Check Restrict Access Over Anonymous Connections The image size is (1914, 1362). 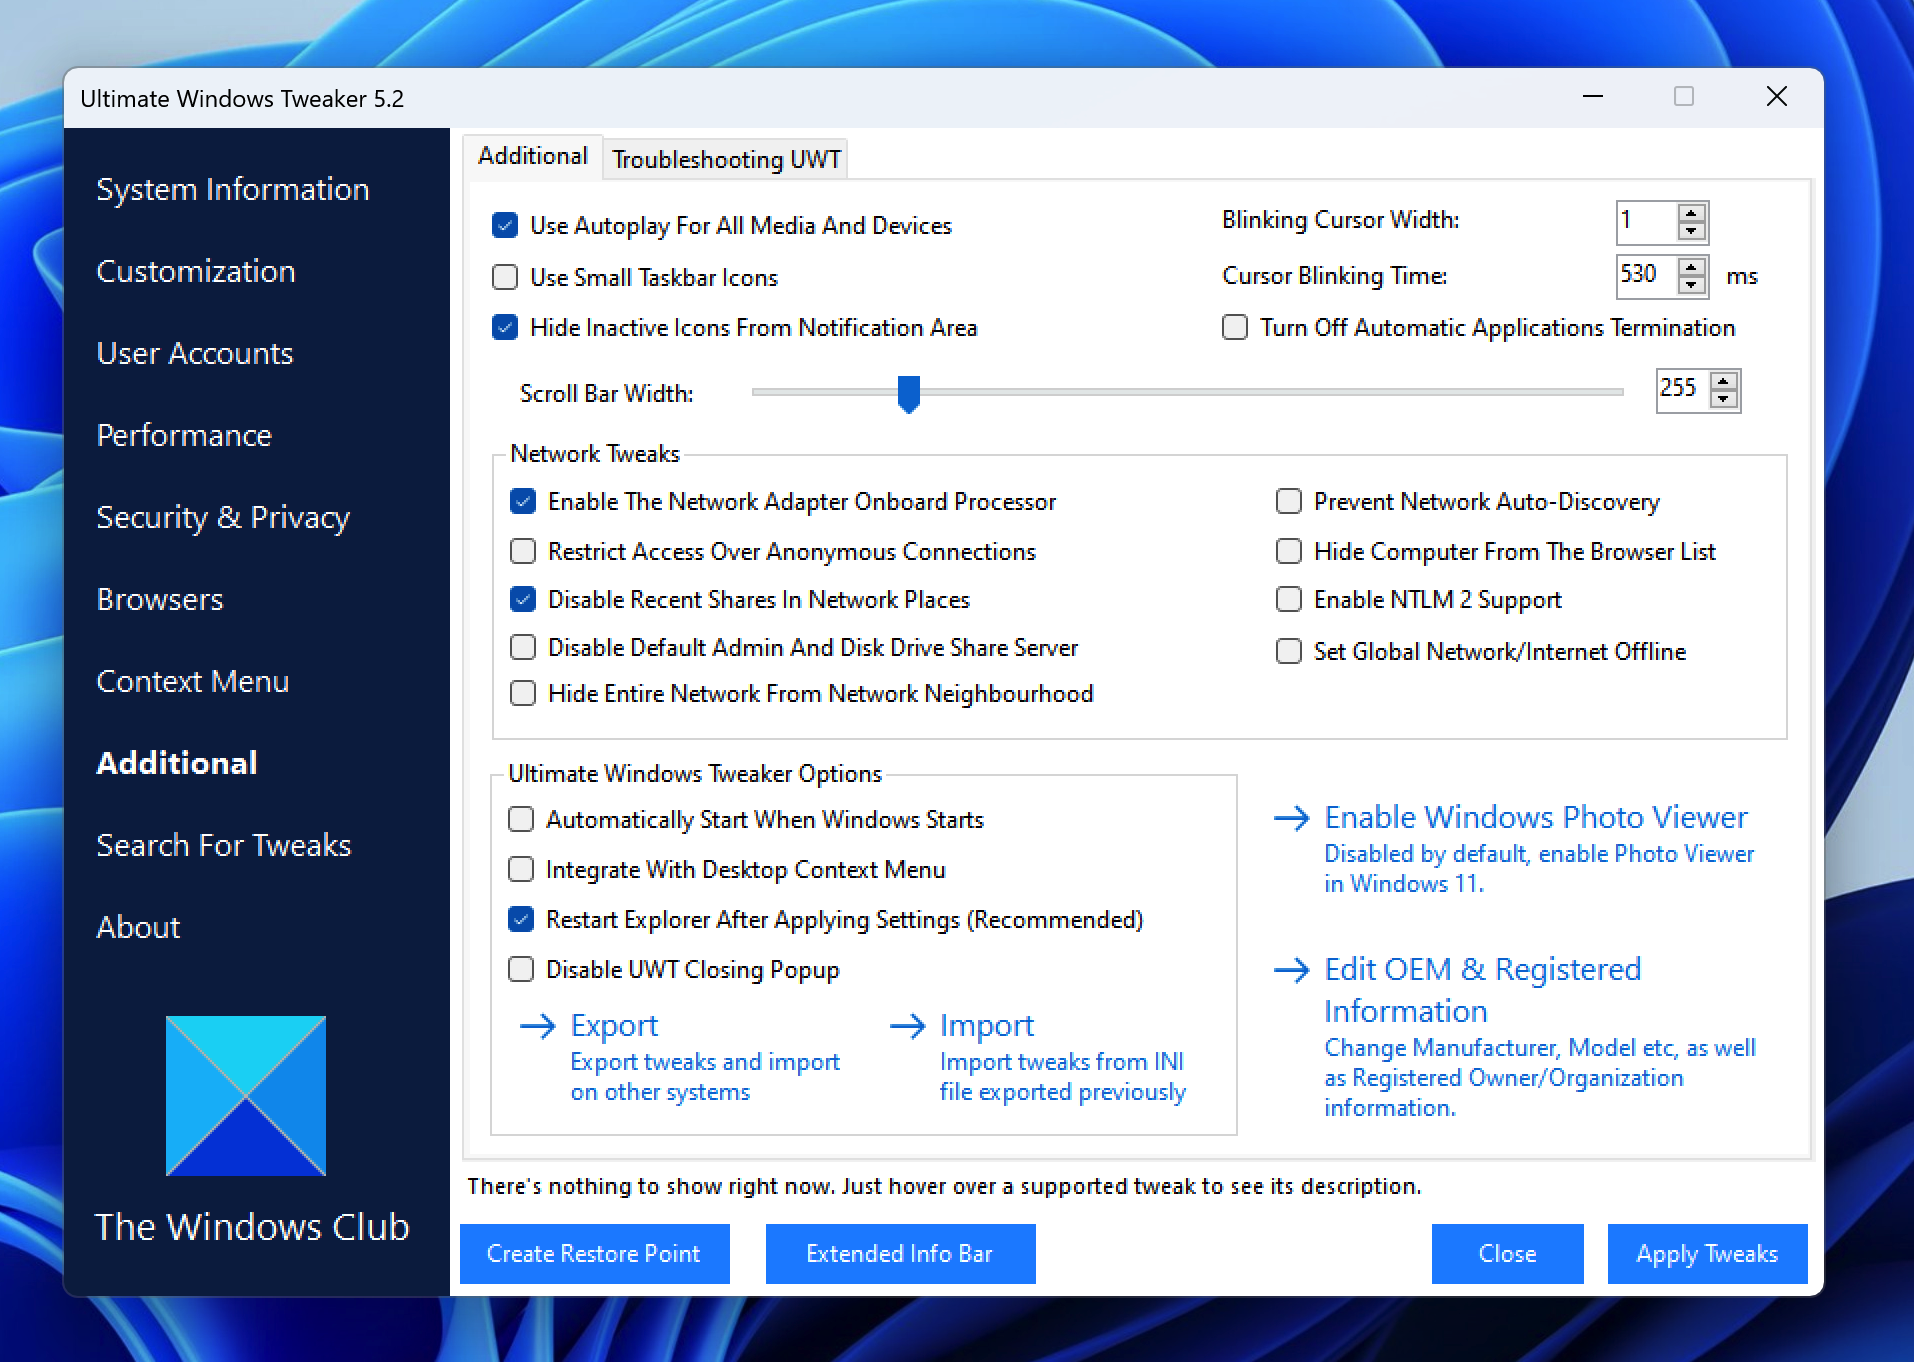tap(523, 551)
